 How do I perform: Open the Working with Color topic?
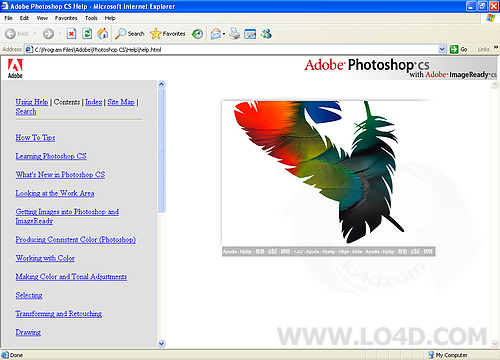click(45, 258)
